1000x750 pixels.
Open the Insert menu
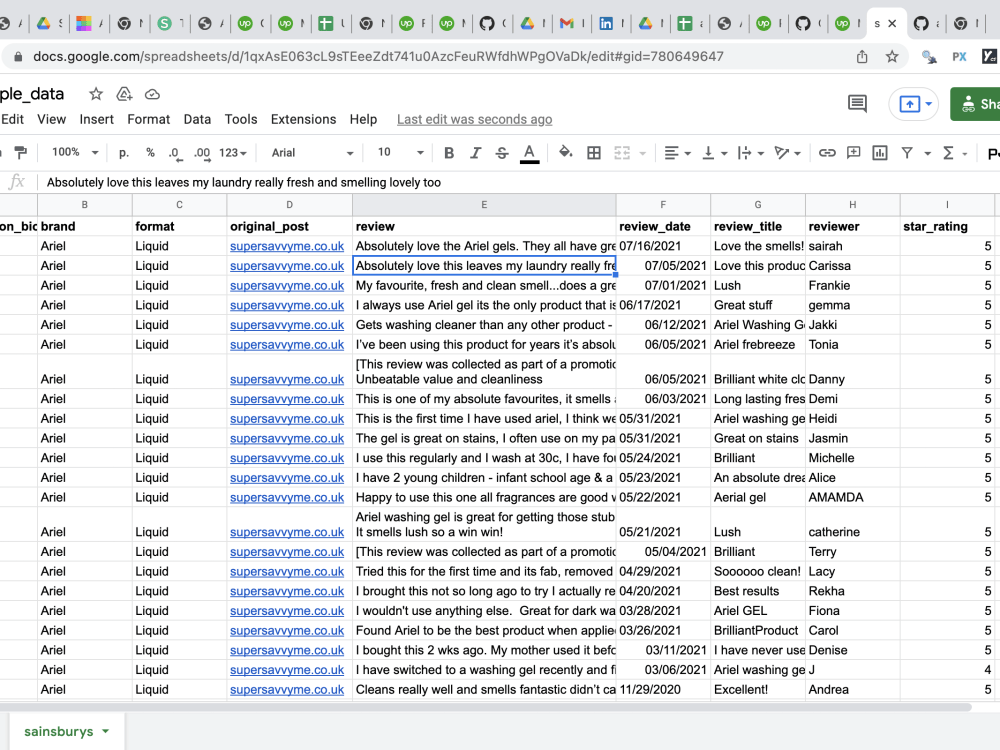point(96,119)
